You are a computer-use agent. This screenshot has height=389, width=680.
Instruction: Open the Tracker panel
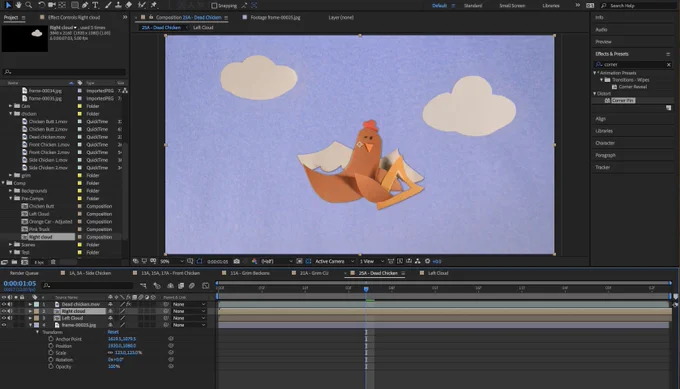(x=602, y=167)
